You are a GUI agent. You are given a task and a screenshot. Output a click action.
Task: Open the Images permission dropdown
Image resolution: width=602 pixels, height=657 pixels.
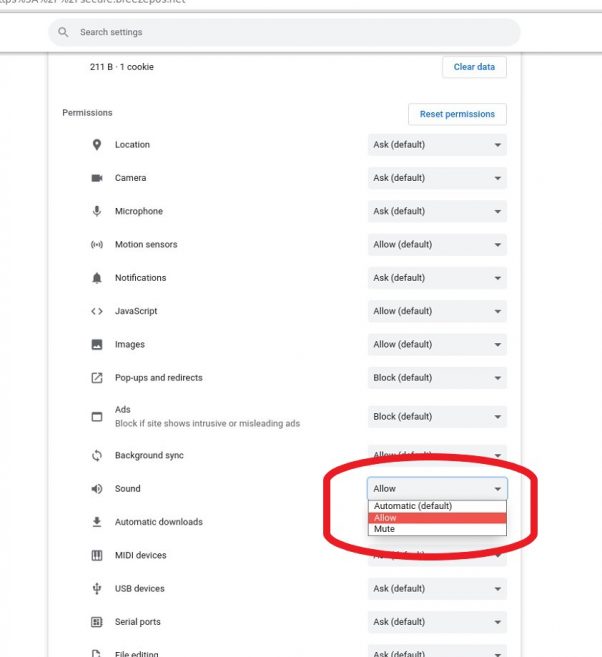[437, 344]
